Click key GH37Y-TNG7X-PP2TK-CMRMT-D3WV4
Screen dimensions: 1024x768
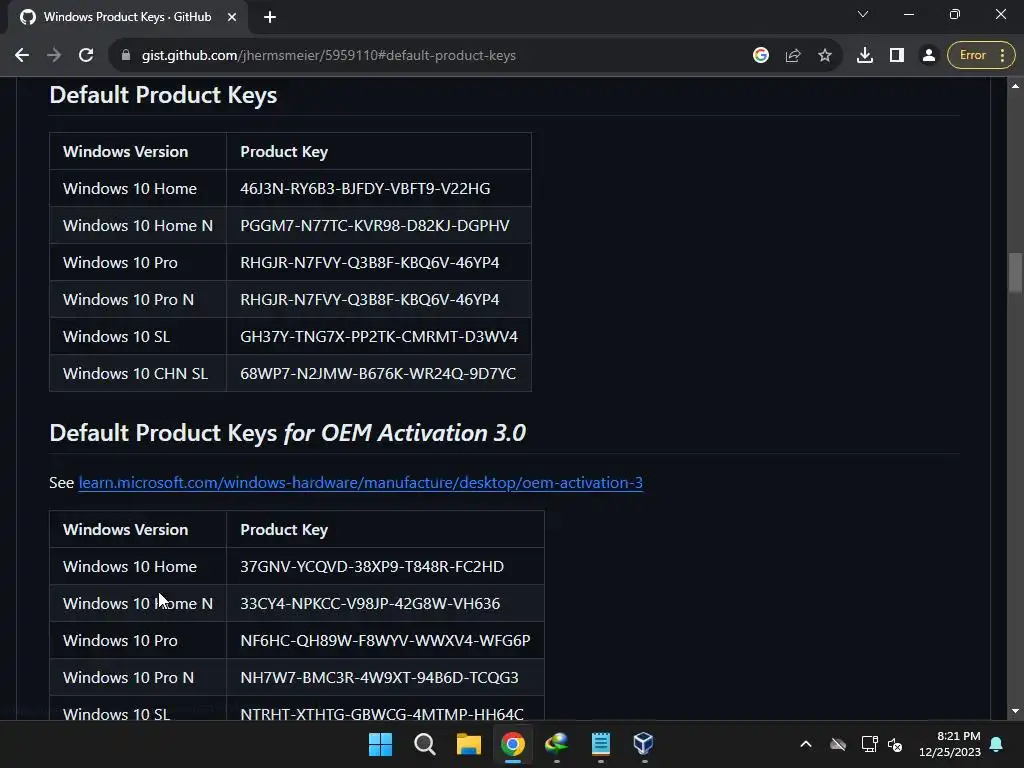coord(379,337)
